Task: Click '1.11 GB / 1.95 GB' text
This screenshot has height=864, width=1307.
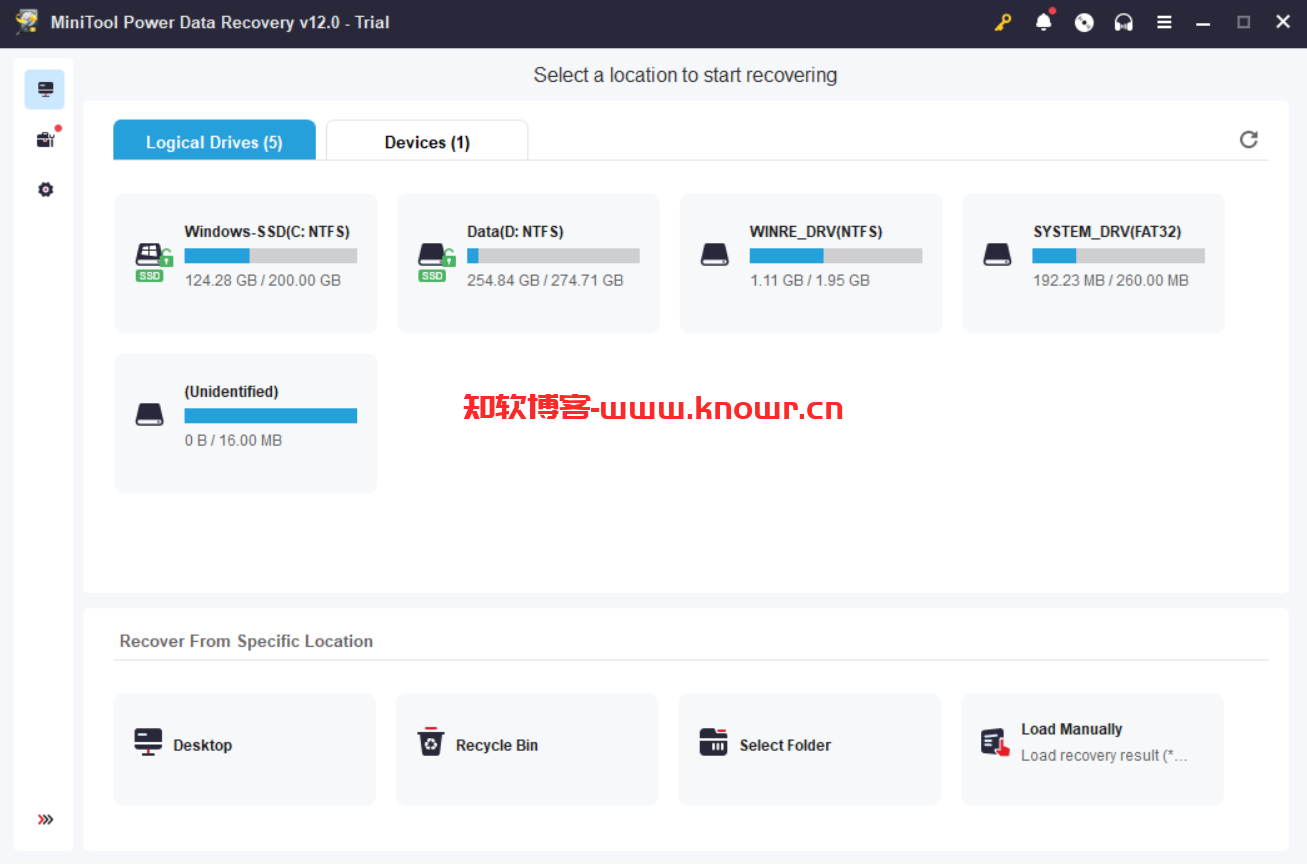Action: 810,281
